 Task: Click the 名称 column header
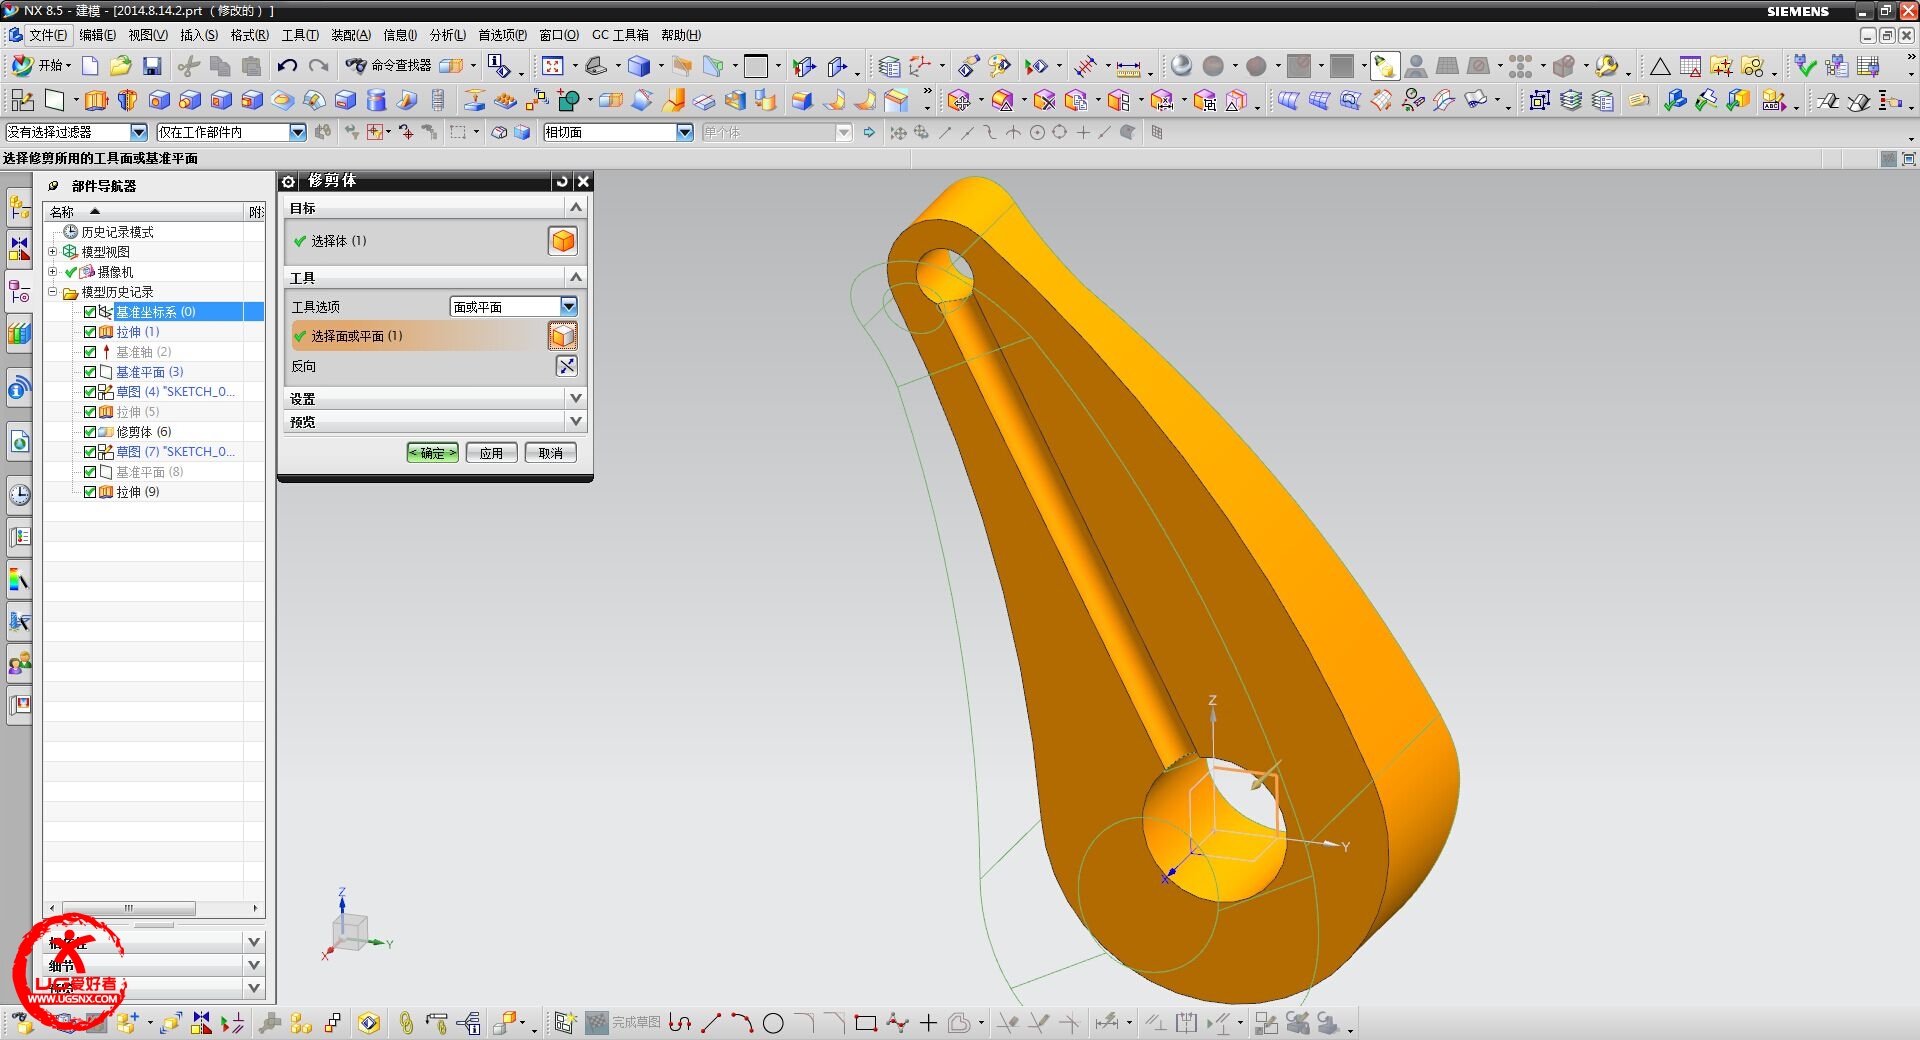[144, 212]
